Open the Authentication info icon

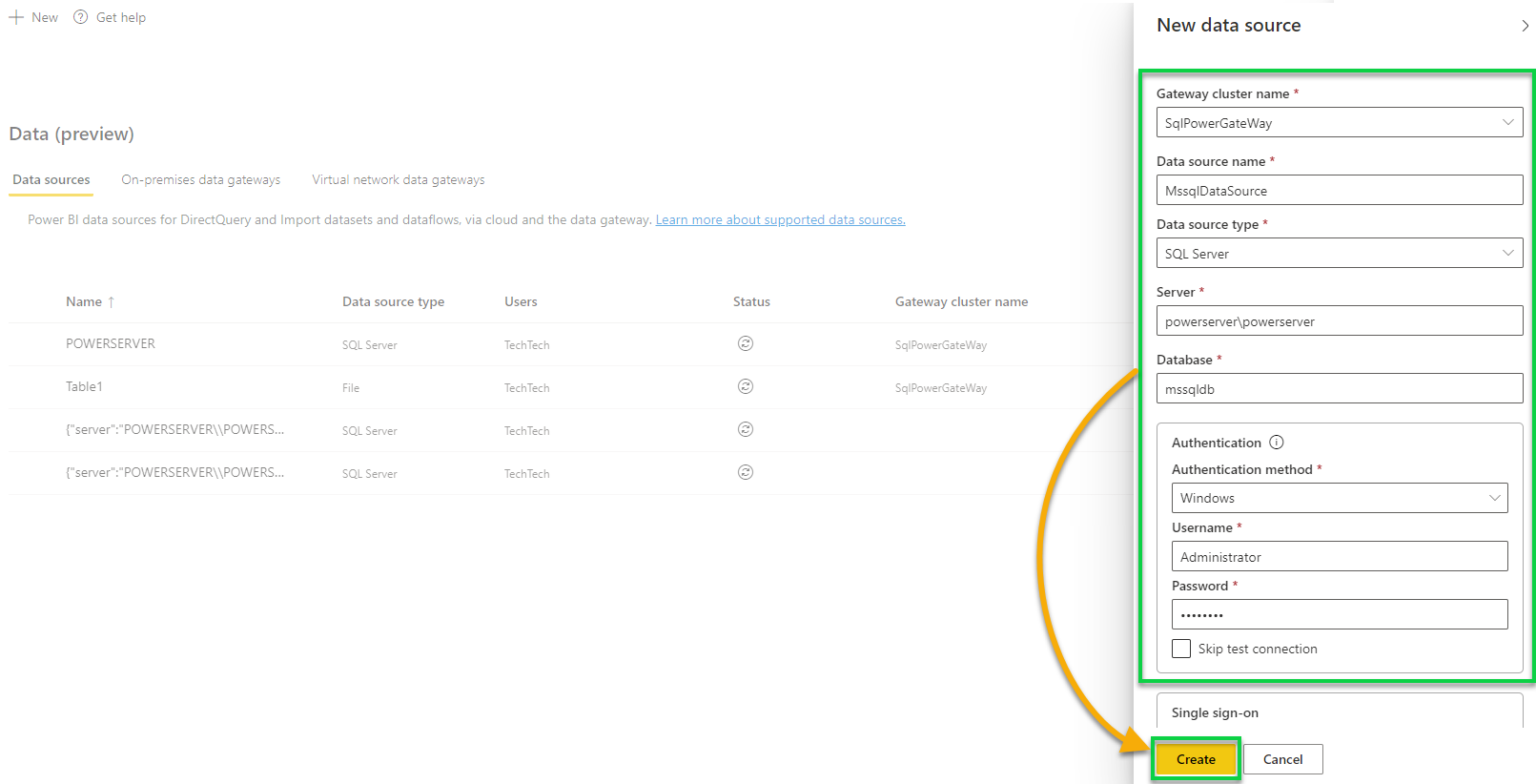(x=1275, y=442)
